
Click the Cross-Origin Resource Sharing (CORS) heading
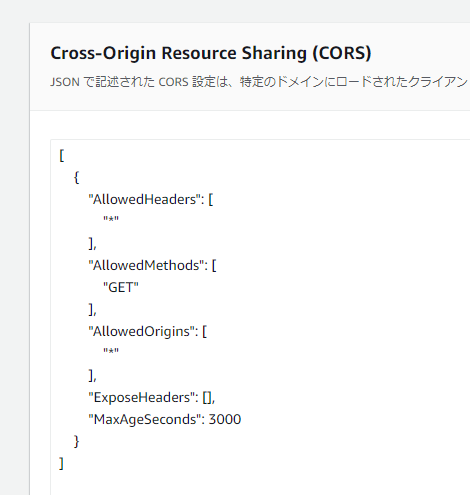211,53
